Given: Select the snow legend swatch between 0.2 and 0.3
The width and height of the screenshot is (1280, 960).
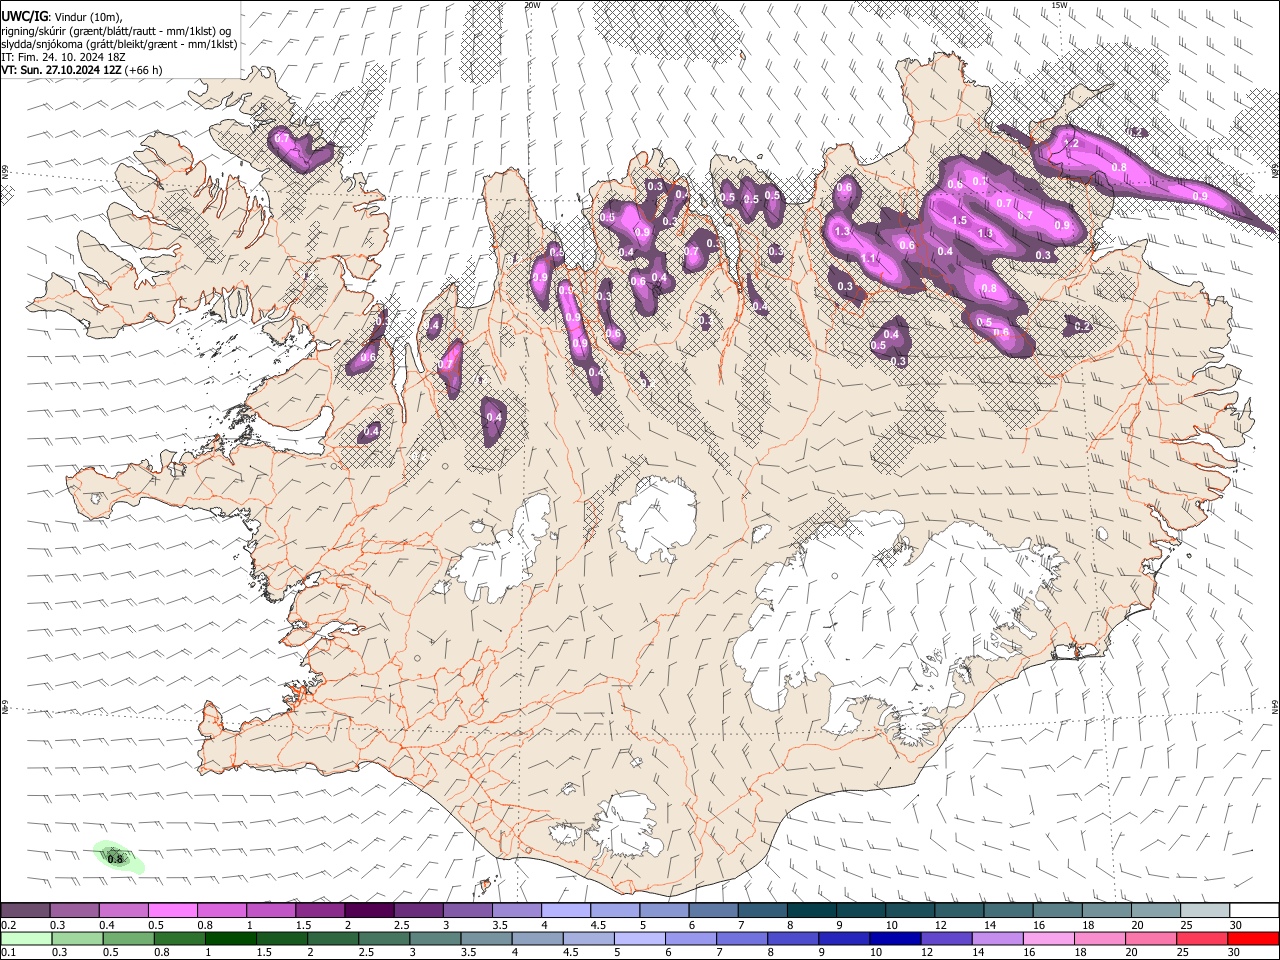Looking at the screenshot, I should click(26, 910).
